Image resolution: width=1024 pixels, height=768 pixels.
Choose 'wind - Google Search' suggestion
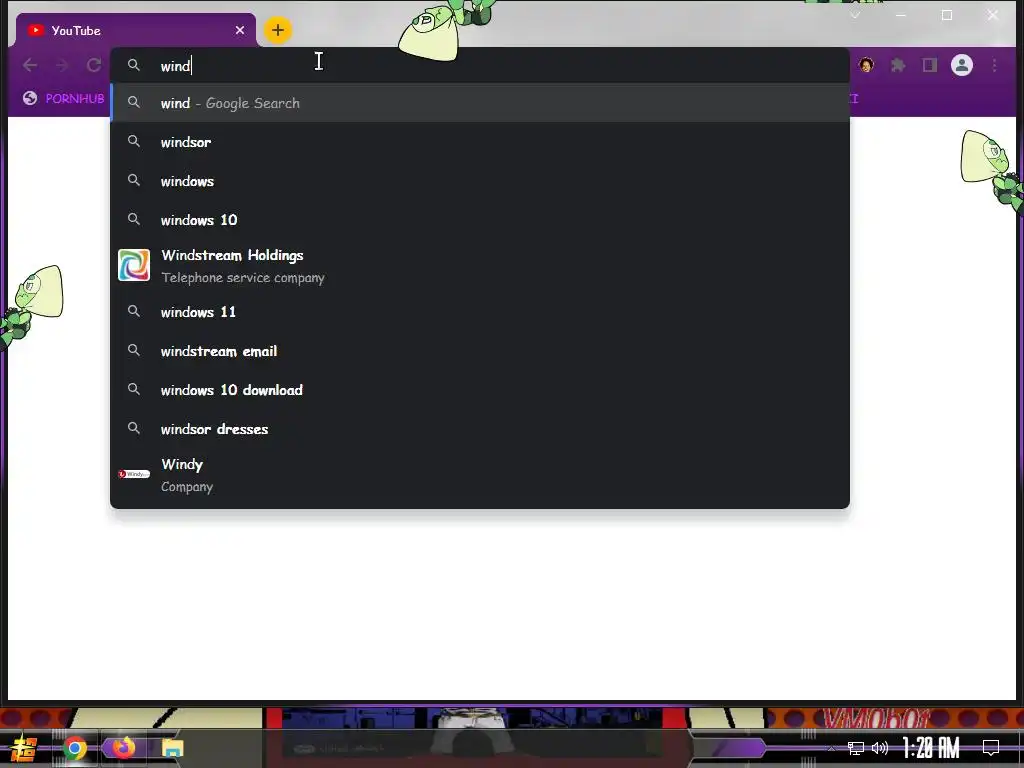pyautogui.click(x=480, y=103)
